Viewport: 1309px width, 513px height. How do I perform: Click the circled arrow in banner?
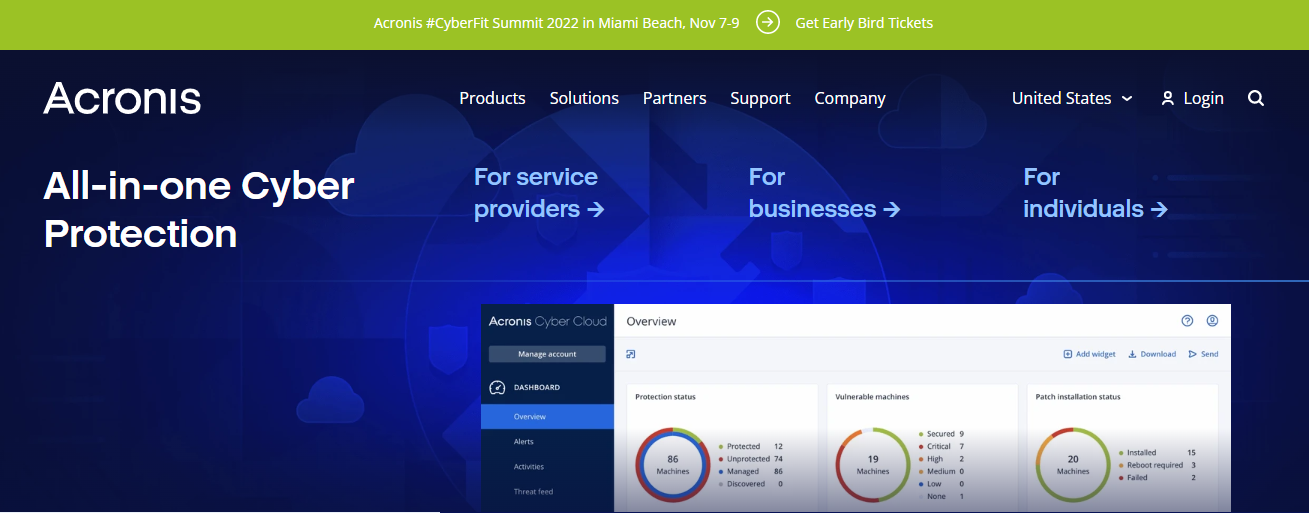coord(768,22)
